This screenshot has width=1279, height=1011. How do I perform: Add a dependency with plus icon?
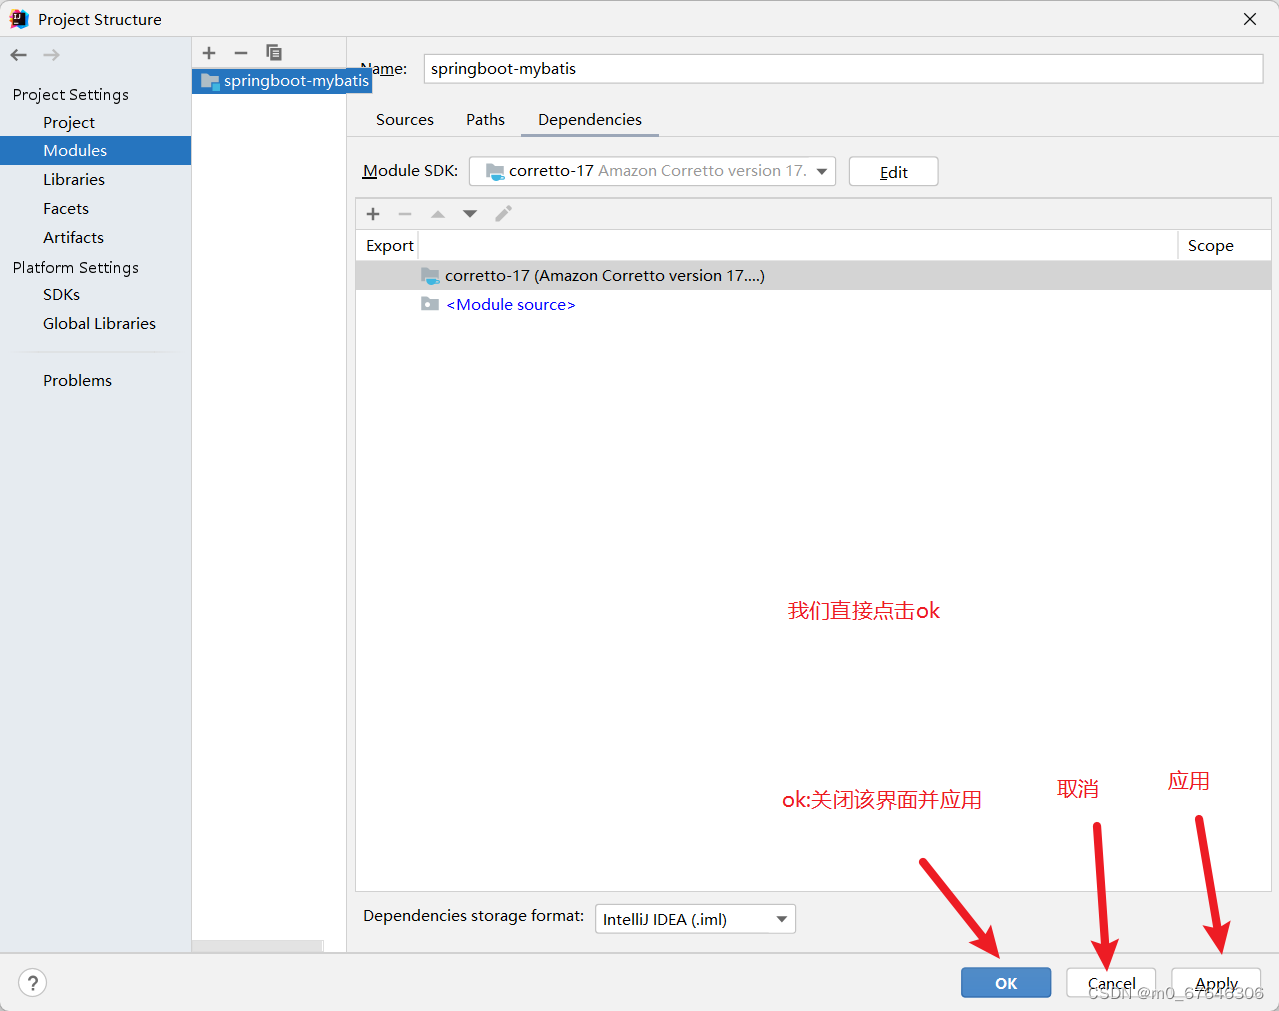pos(373,214)
